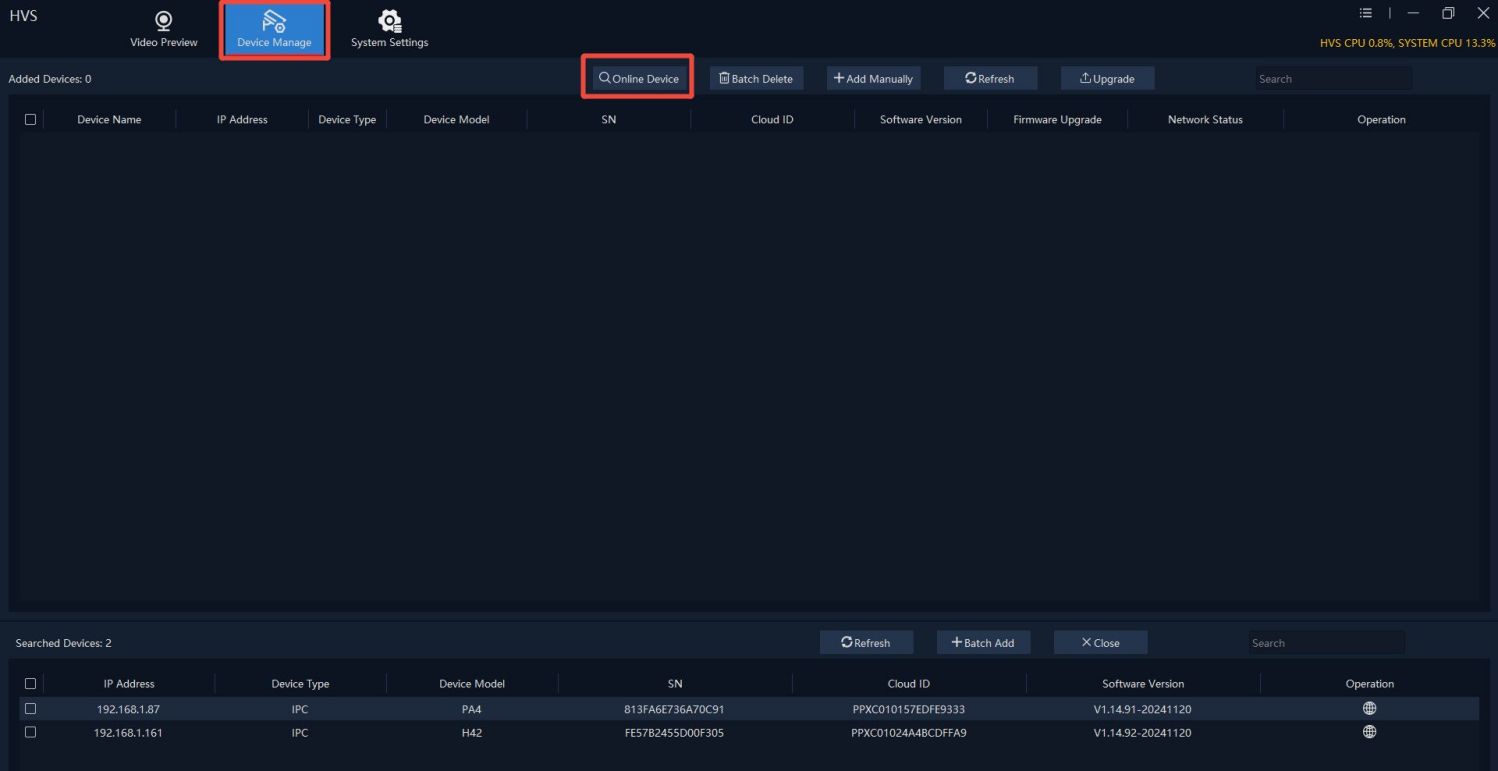Click the Add Manually button
This screenshot has height=771, width=1498.
coord(873,78)
